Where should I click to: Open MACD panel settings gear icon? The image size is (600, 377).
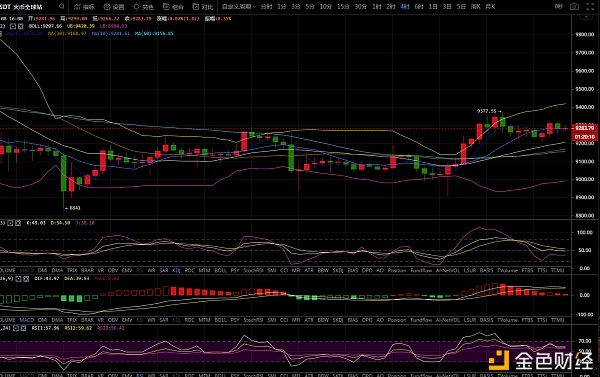(18, 279)
